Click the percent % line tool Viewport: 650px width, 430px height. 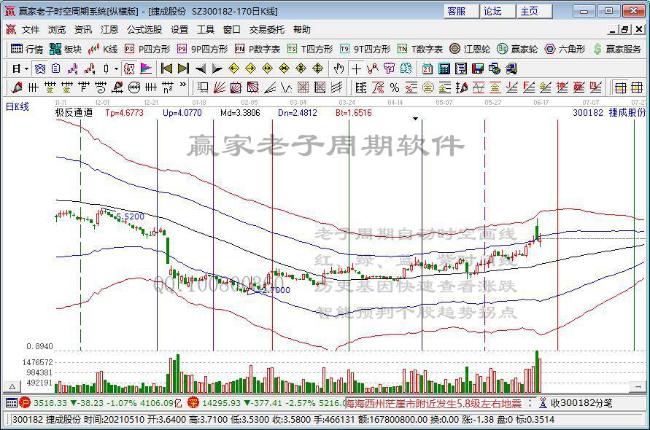[x=395, y=87]
